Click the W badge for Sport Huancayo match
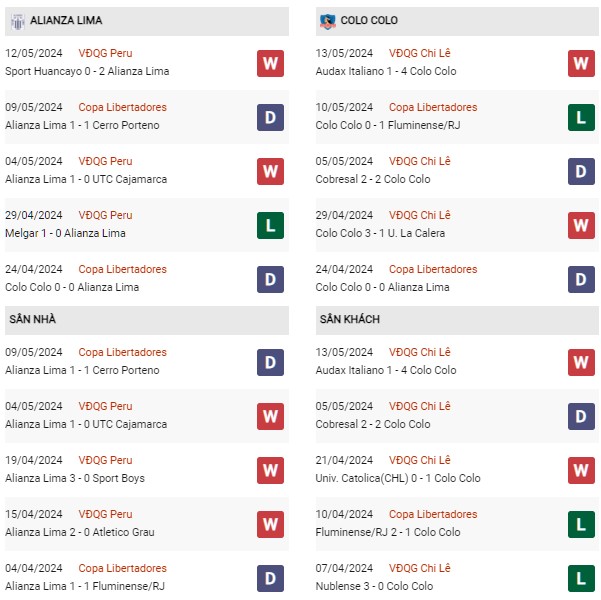601x600 pixels. coord(270,63)
